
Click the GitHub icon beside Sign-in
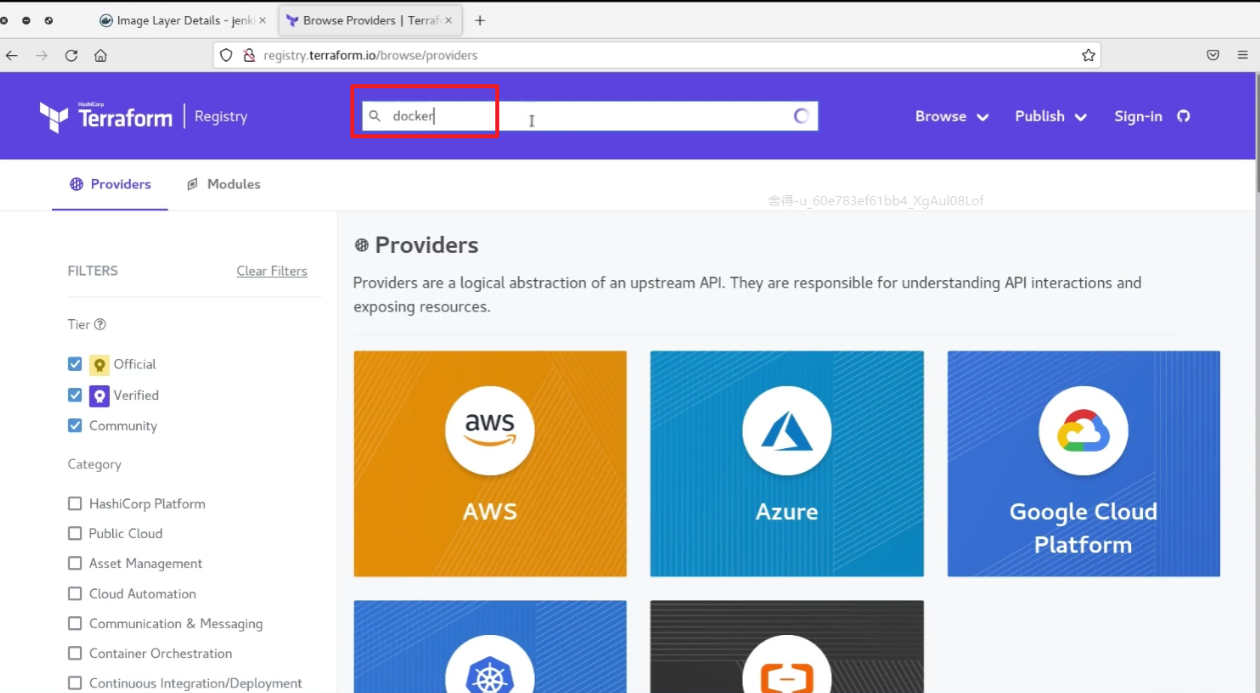click(1184, 116)
